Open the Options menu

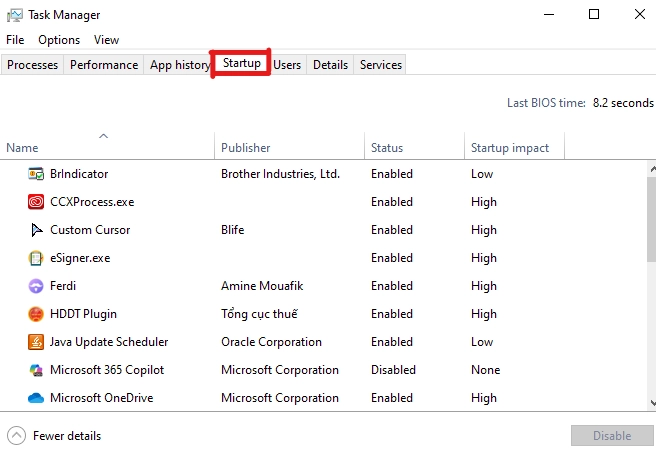[x=59, y=40]
